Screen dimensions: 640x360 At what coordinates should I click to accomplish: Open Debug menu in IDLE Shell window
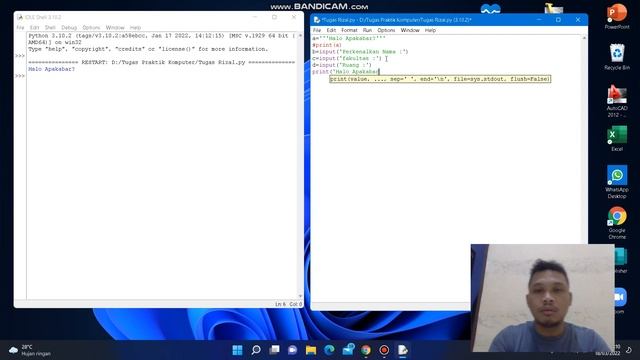[x=69, y=28]
